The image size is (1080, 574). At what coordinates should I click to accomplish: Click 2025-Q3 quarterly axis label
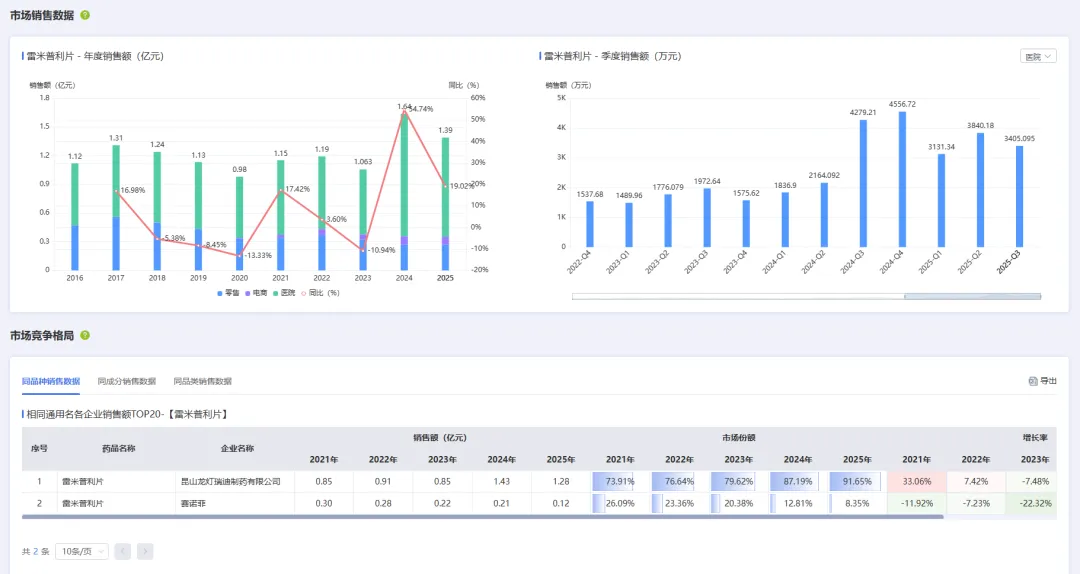tap(1009, 263)
